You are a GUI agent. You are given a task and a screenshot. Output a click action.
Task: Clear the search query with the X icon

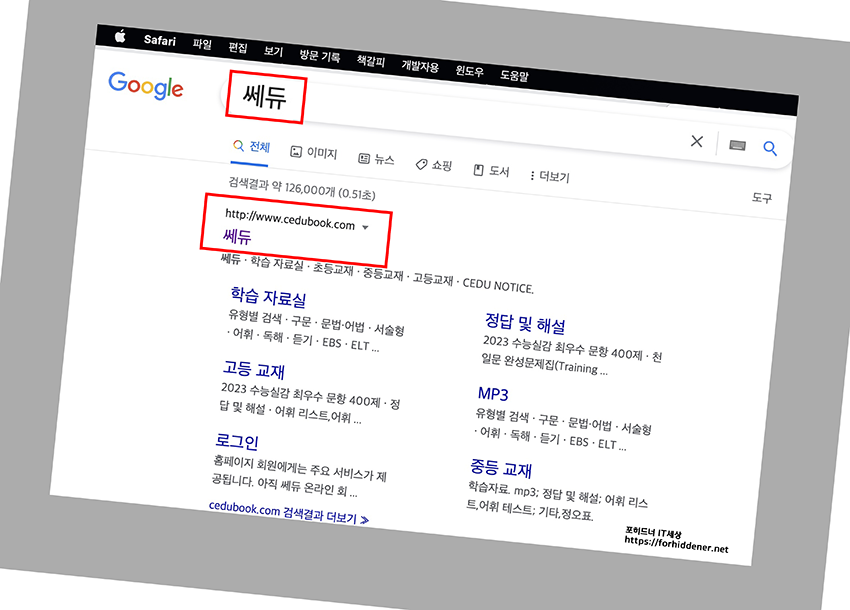pos(697,142)
